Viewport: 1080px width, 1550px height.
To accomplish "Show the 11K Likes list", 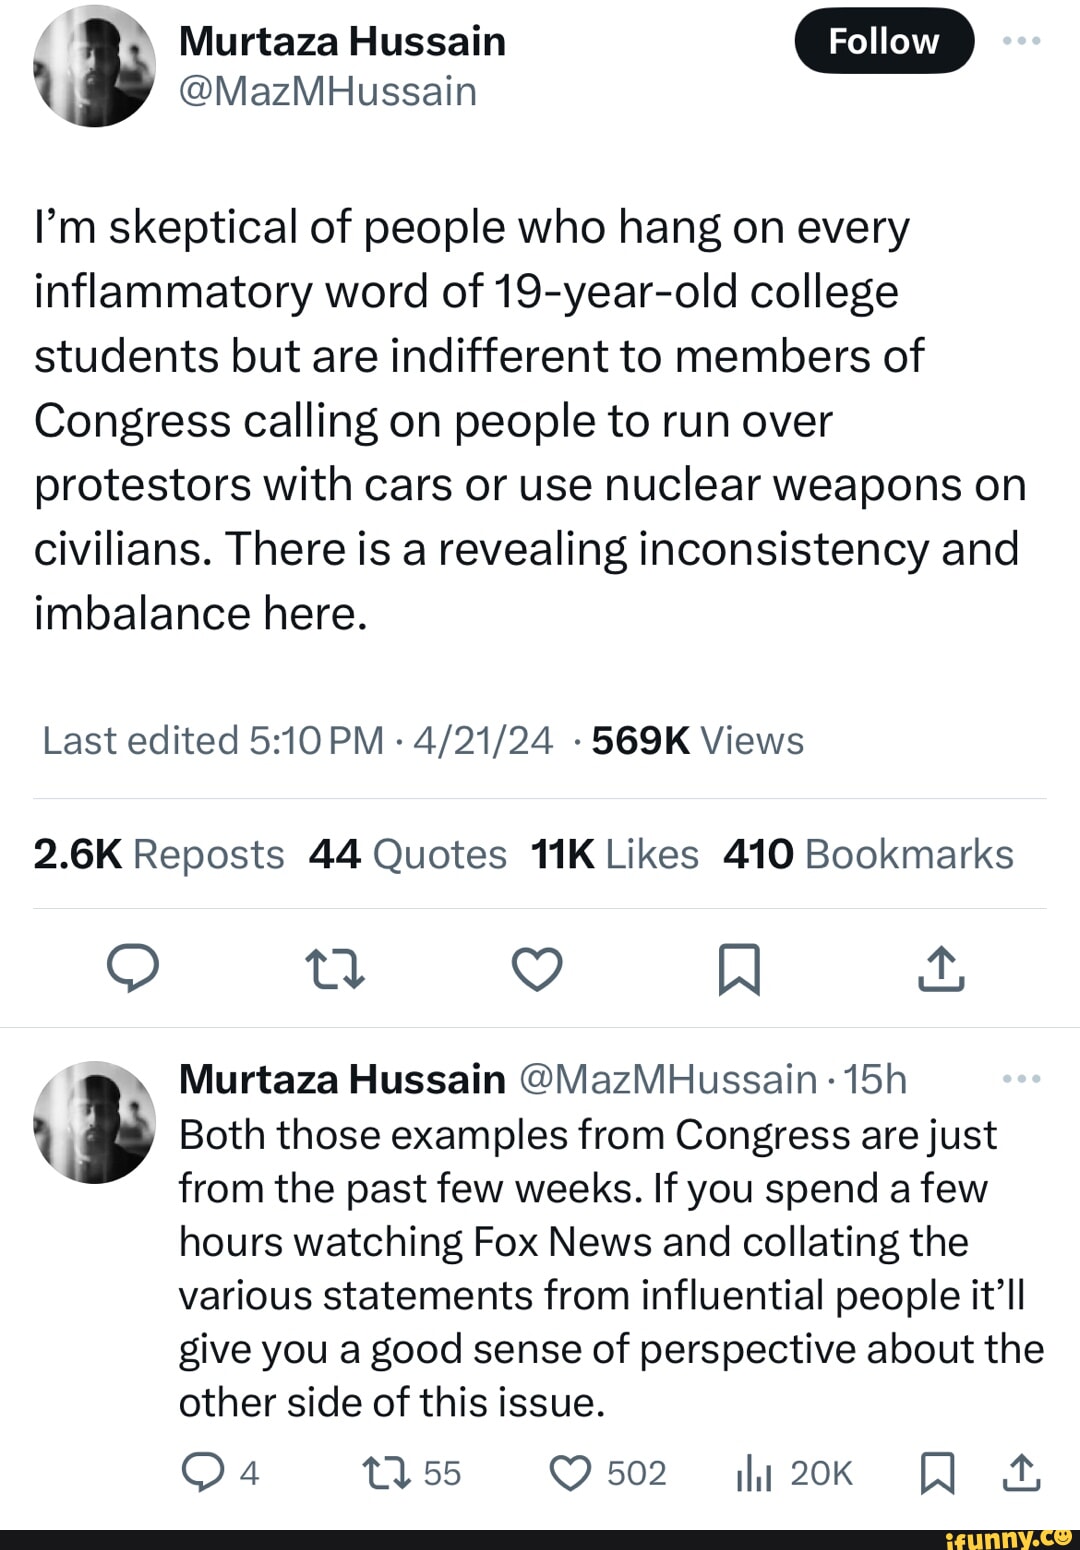I will click(615, 855).
